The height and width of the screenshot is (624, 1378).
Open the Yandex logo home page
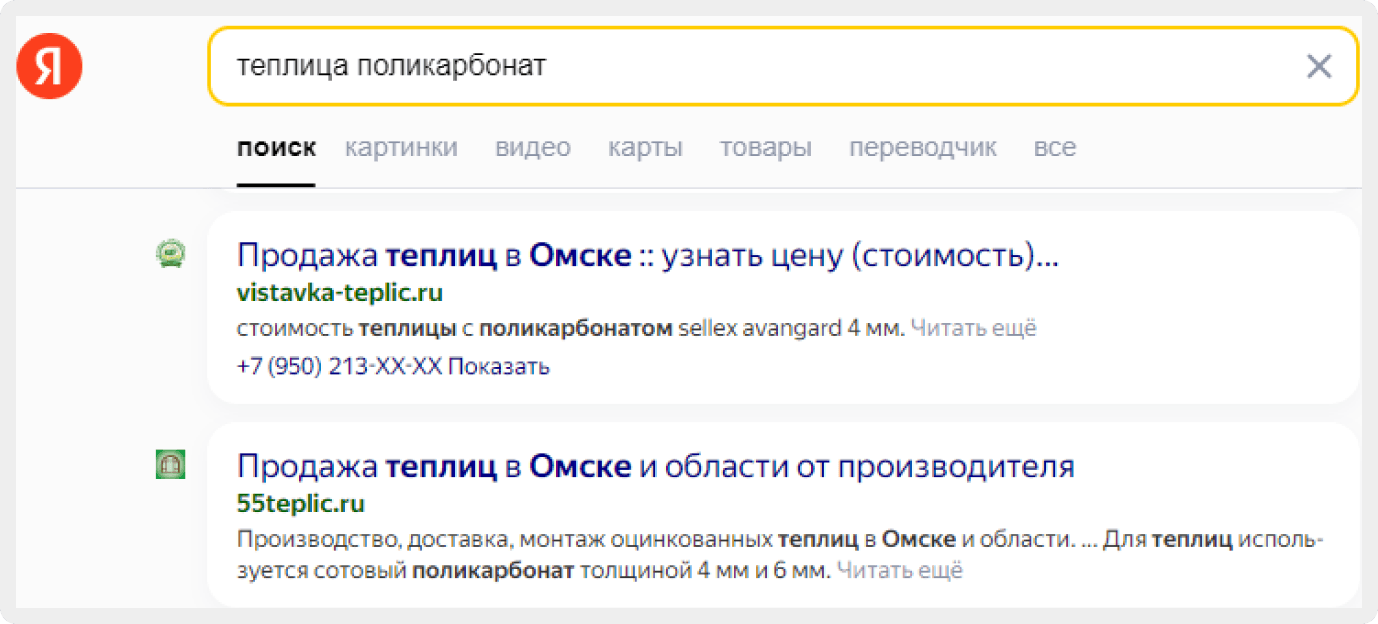49,66
